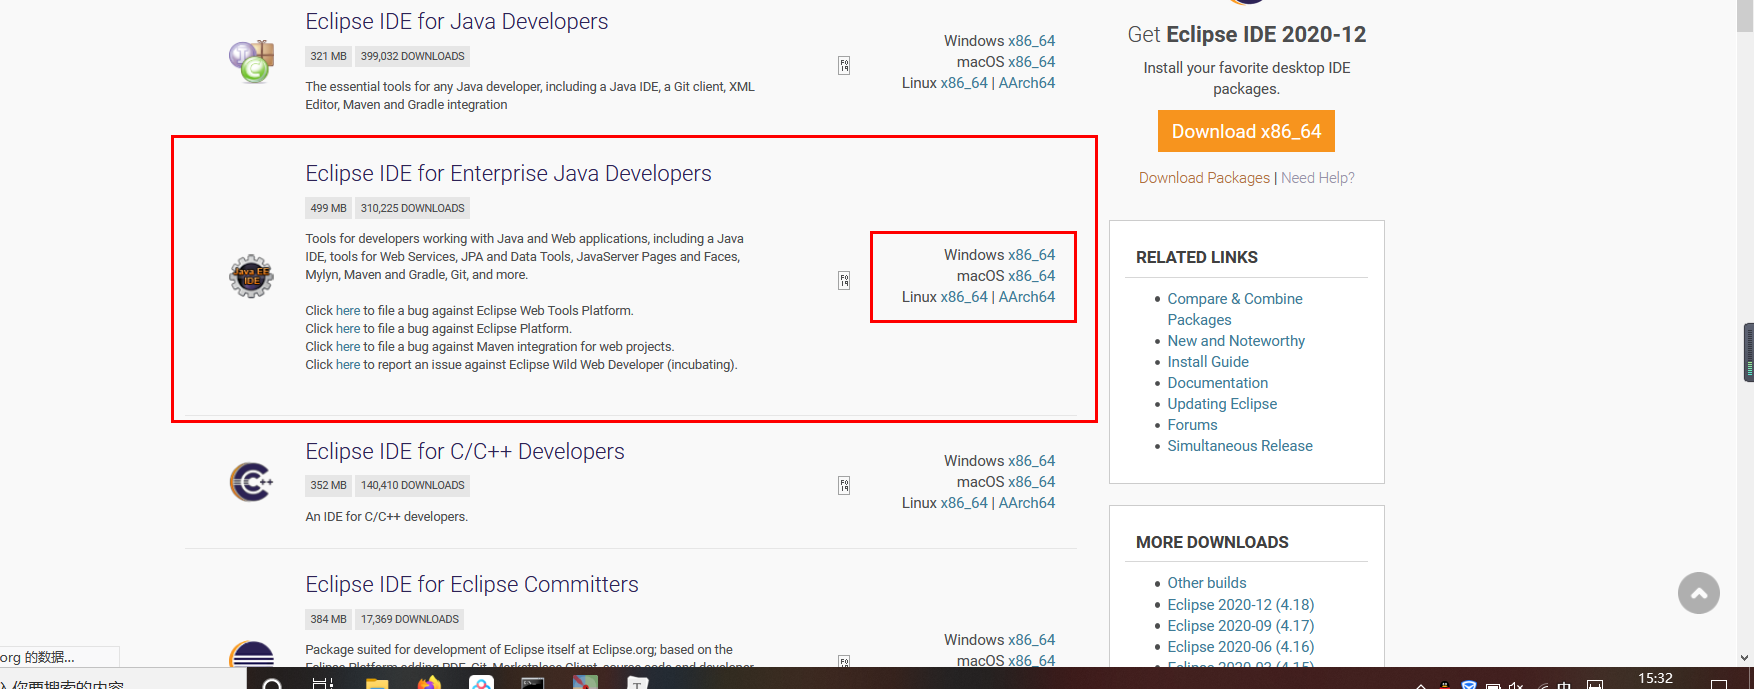The image size is (1754, 689).
Task: Download Java Developers Linux AArch64
Action: (1027, 83)
